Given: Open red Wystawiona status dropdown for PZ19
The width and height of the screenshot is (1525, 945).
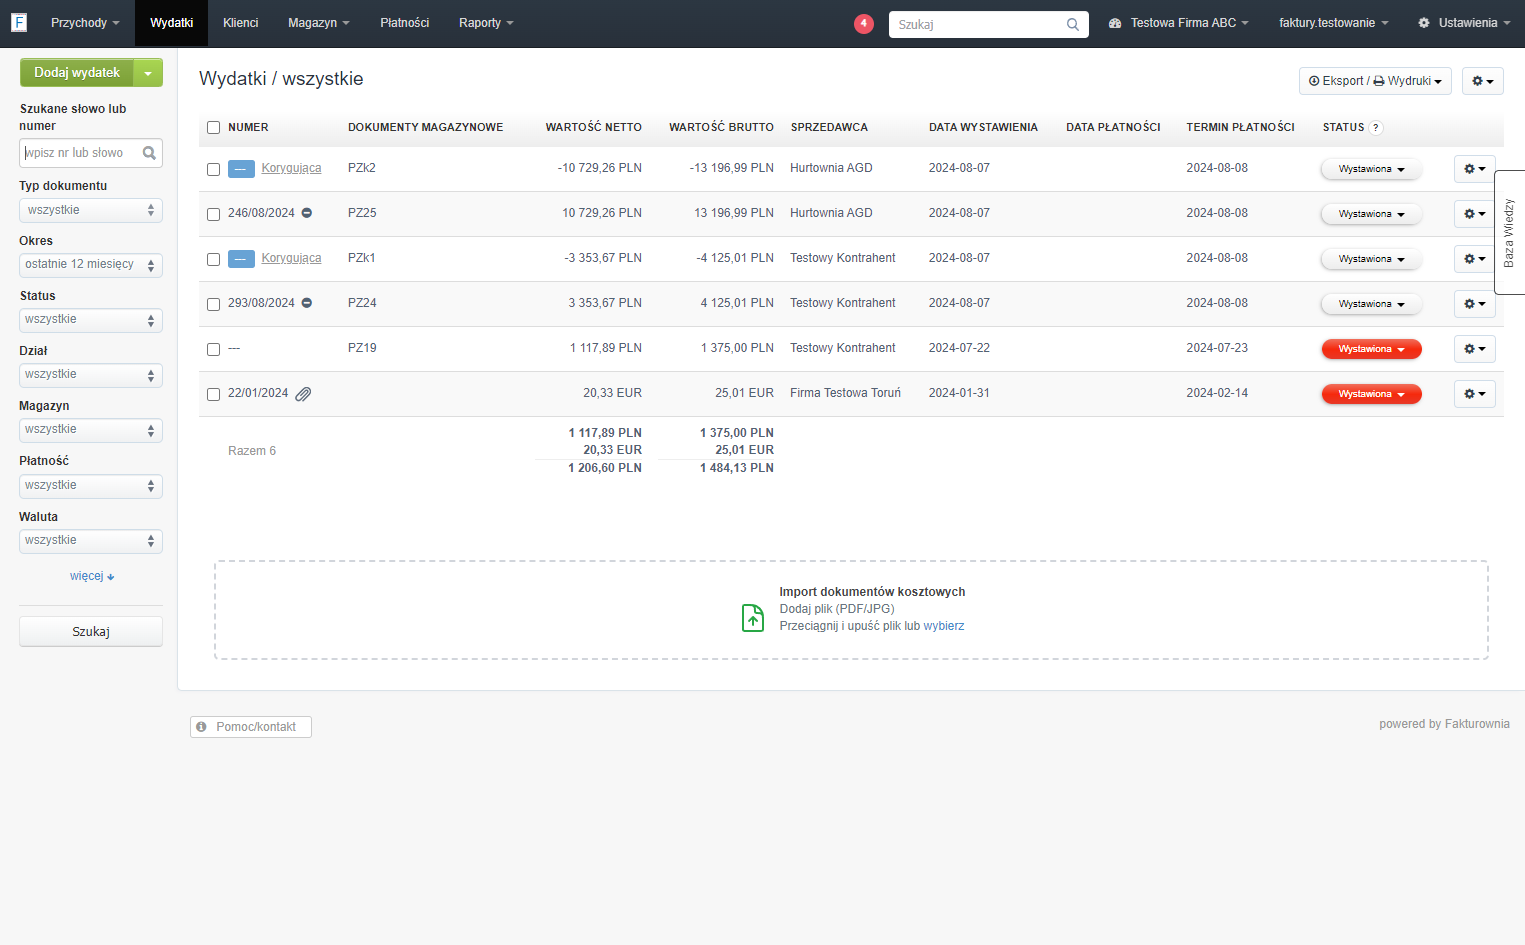Looking at the screenshot, I should point(1372,349).
